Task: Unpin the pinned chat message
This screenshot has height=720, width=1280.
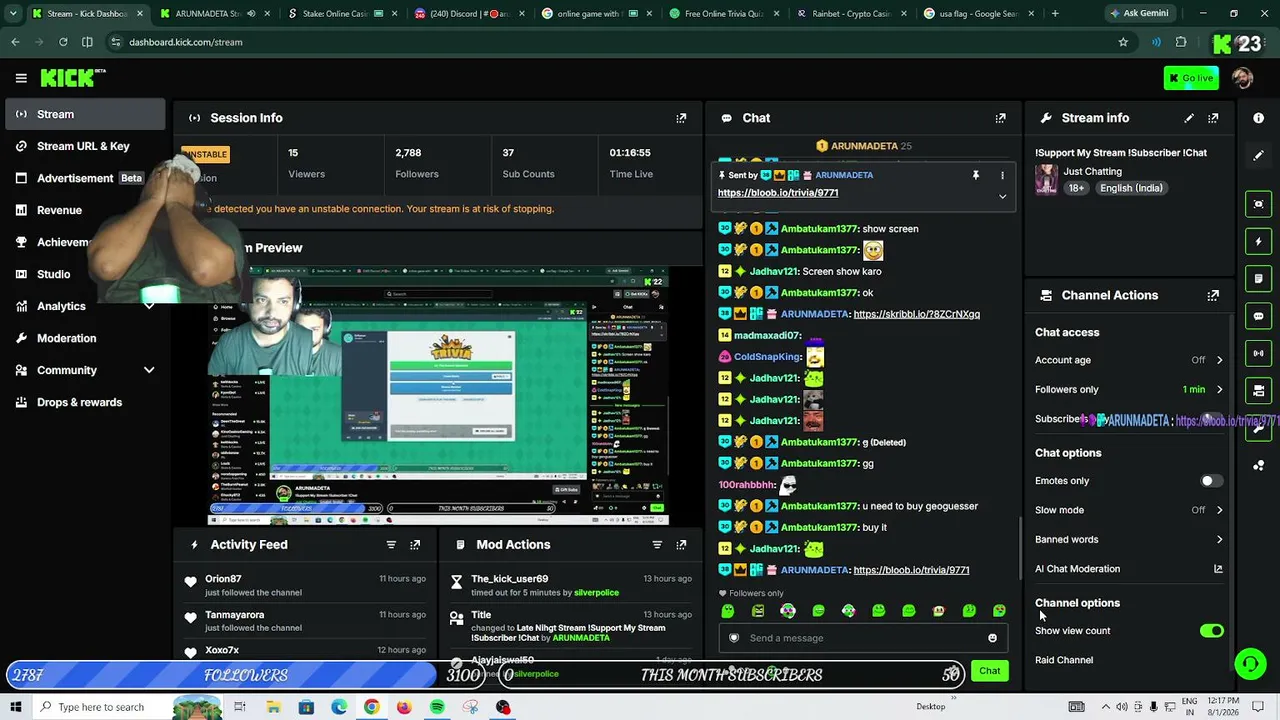Action: 976,175
